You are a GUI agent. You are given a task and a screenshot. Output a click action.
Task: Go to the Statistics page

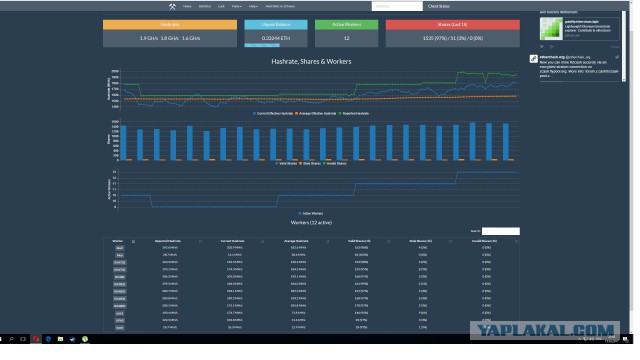[x=204, y=6]
